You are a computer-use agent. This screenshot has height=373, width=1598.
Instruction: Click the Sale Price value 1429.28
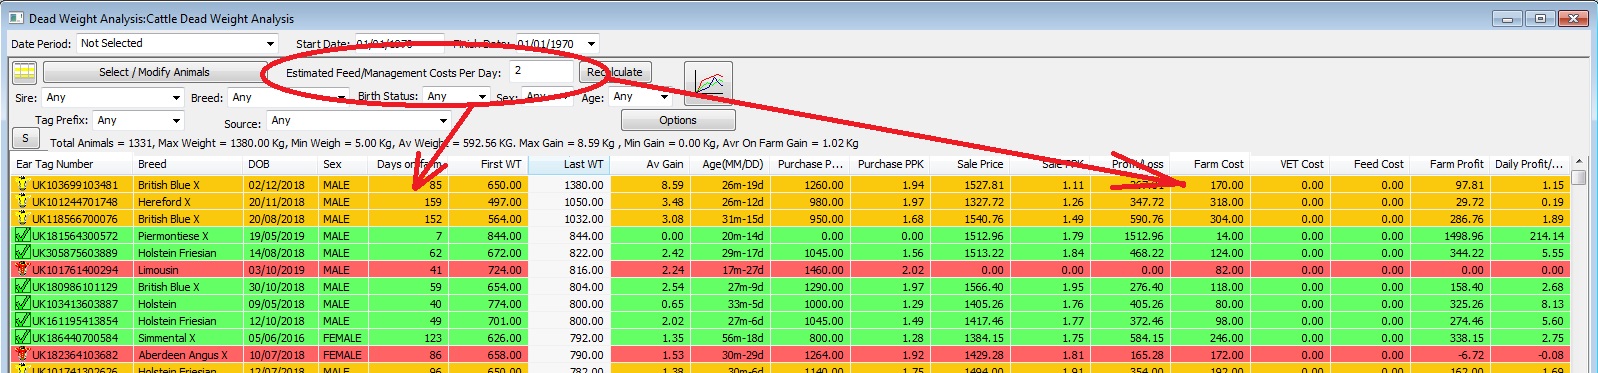(969, 355)
